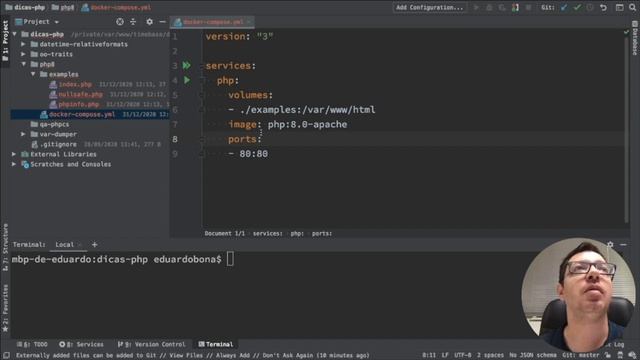
Task: Click in the terminal prompt input
Action: point(230,259)
